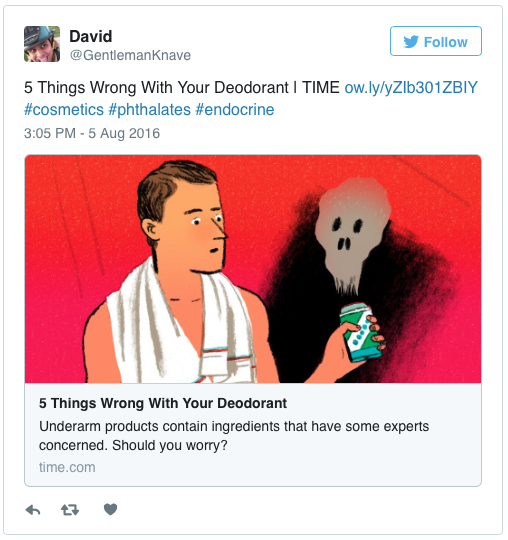The image size is (508, 540).
Task: Follow @GentlemanKnave with the Follow button
Action: click(436, 41)
